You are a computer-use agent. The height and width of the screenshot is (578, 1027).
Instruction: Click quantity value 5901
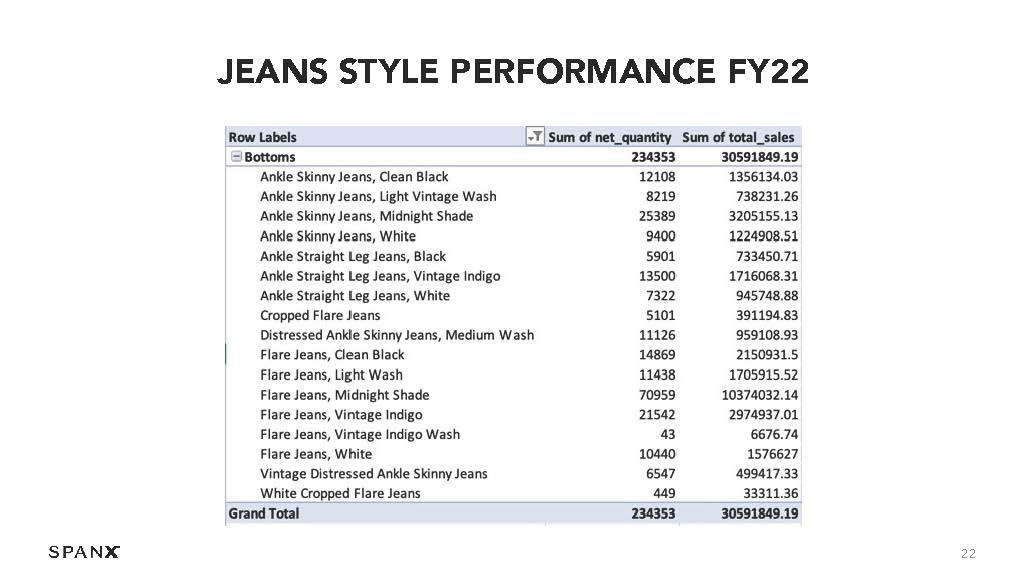click(x=660, y=256)
